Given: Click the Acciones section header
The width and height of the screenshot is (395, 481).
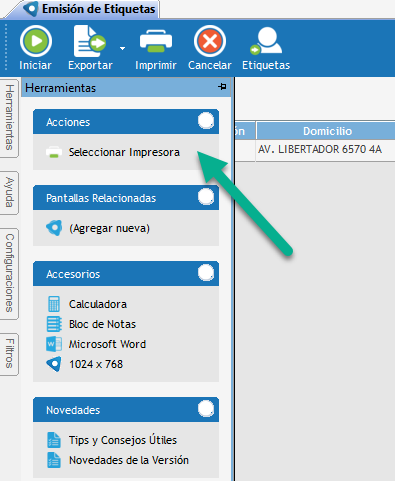Looking at the screenshot, I should pos(126,122).
